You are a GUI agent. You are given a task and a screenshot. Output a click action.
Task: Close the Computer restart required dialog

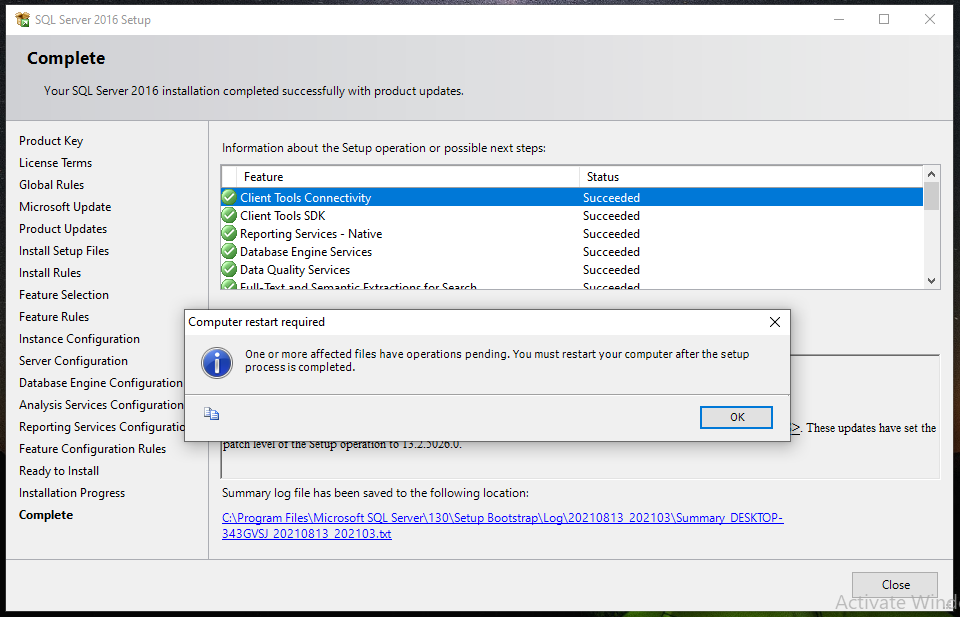point(774,322)
